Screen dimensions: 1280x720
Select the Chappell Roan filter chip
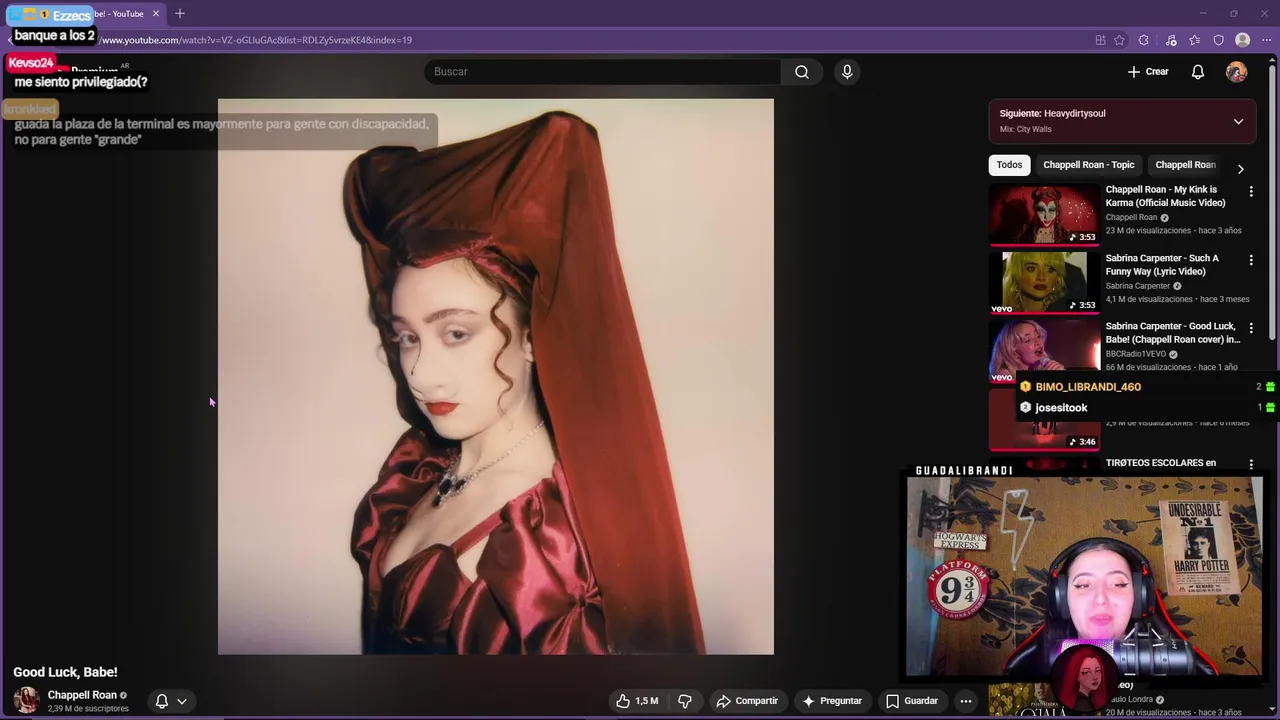point(1185,165)
